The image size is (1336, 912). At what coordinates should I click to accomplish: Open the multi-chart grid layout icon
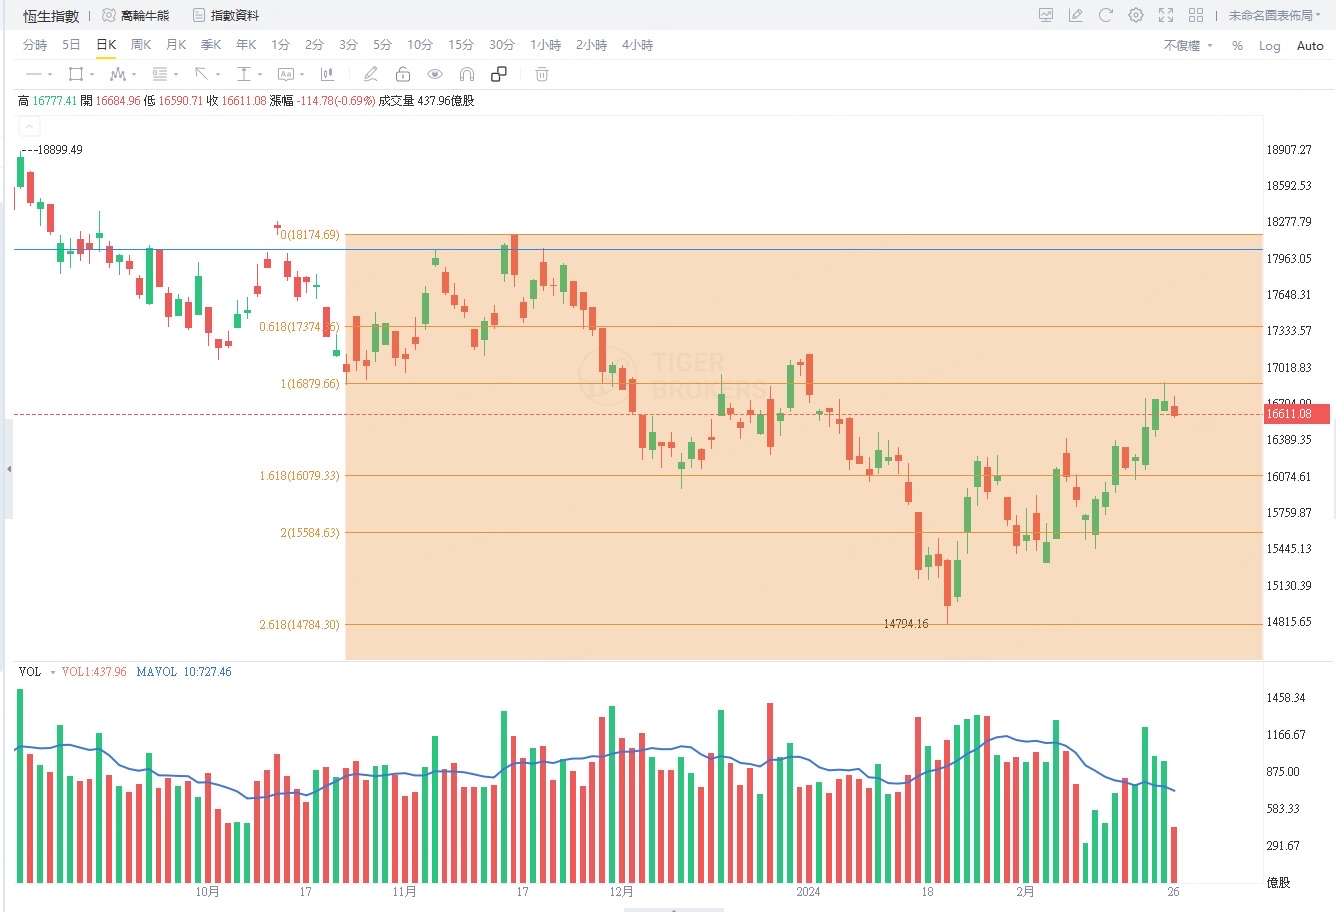click(x=1196, y=15)
